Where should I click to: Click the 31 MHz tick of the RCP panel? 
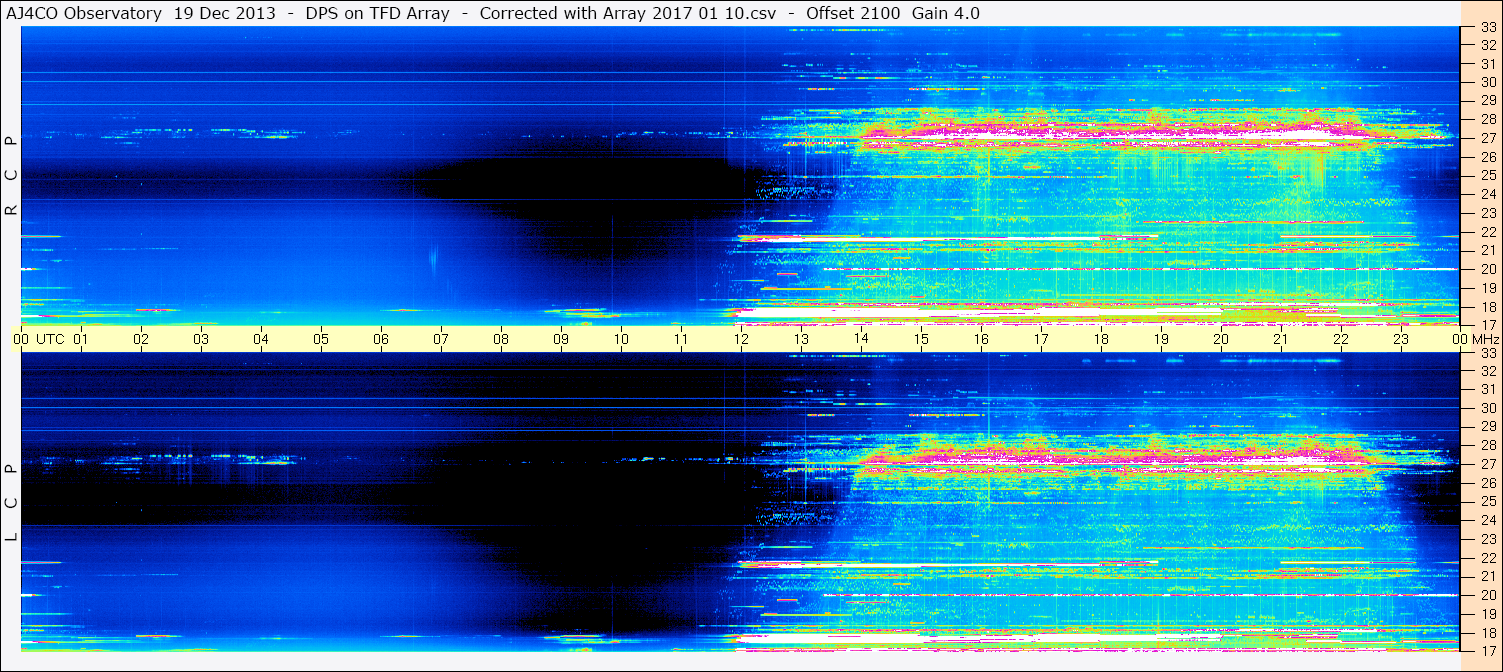click(1487, 64)
